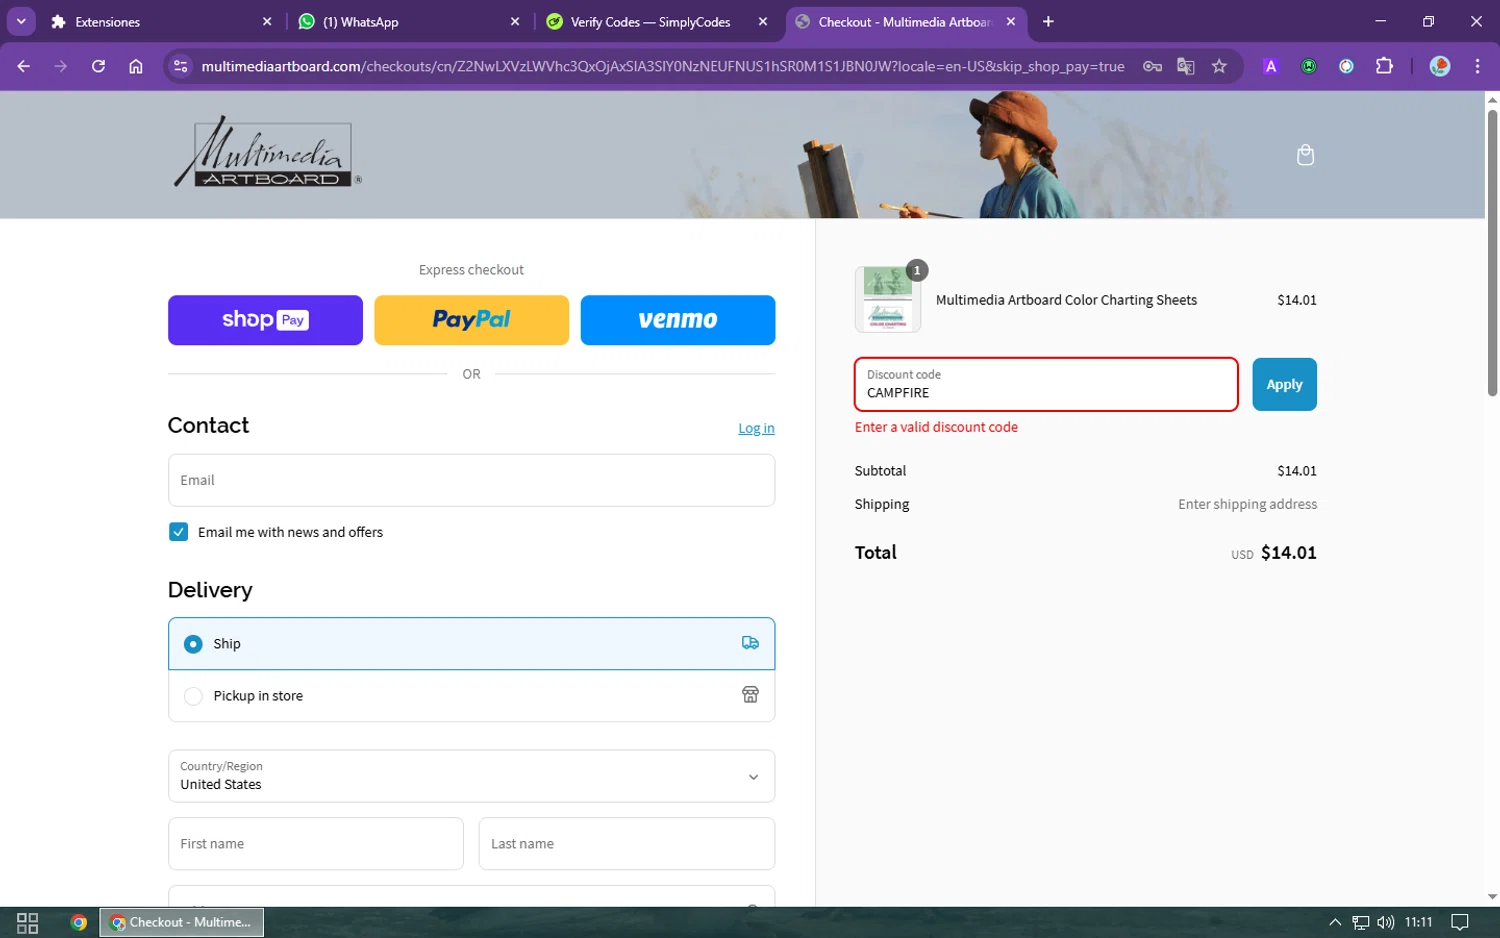Bookmark this page with the star

click(1219, 66)
